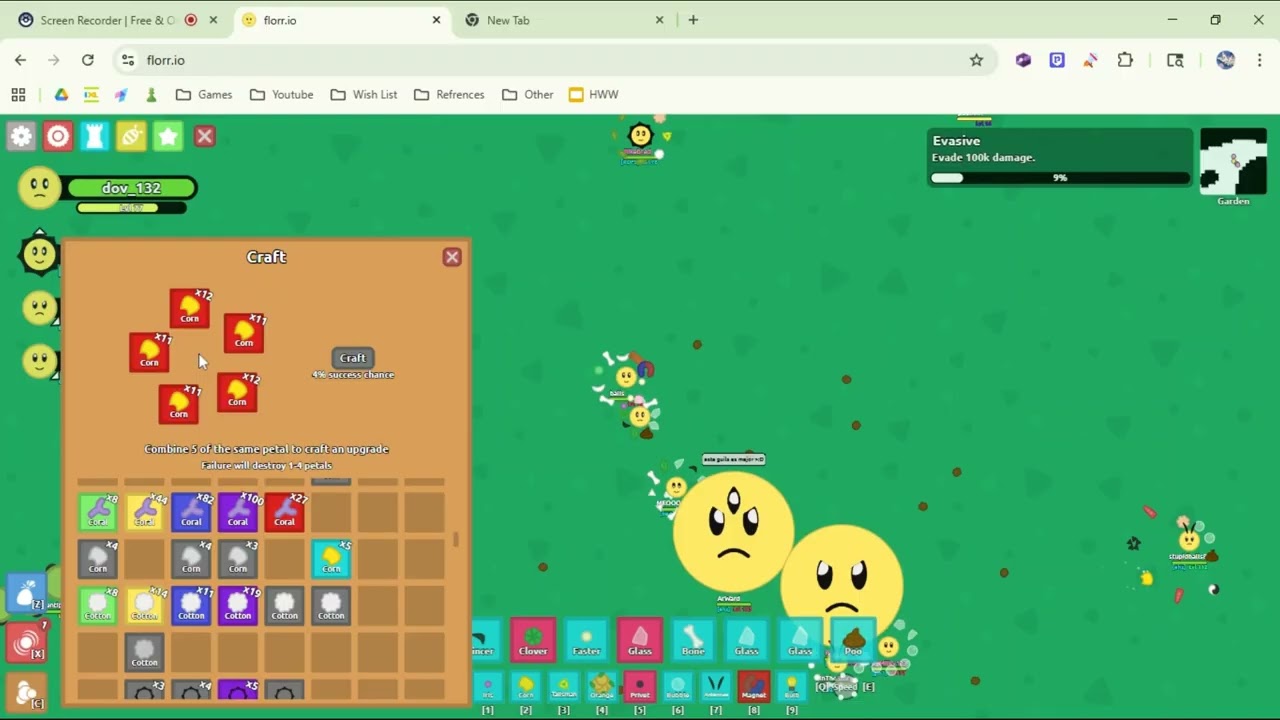The width and height of the screenshot is (1280, 720).
Task: Click the red swirl icon labeled X
Action: 27,641
